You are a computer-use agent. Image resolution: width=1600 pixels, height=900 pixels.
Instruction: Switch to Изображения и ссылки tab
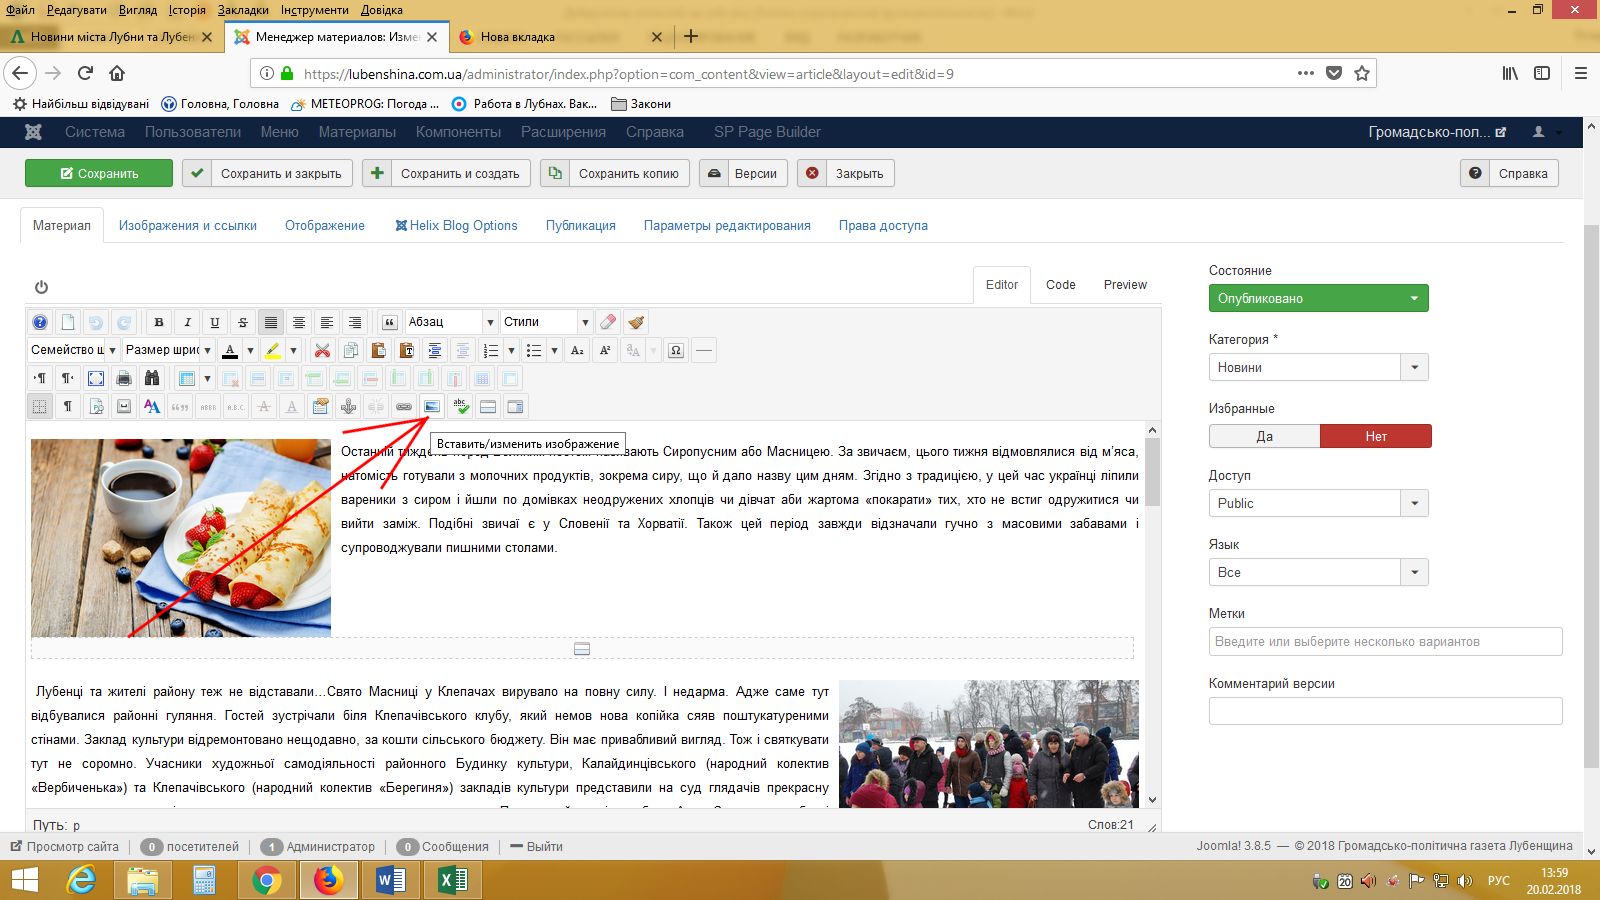click(188, 225)
